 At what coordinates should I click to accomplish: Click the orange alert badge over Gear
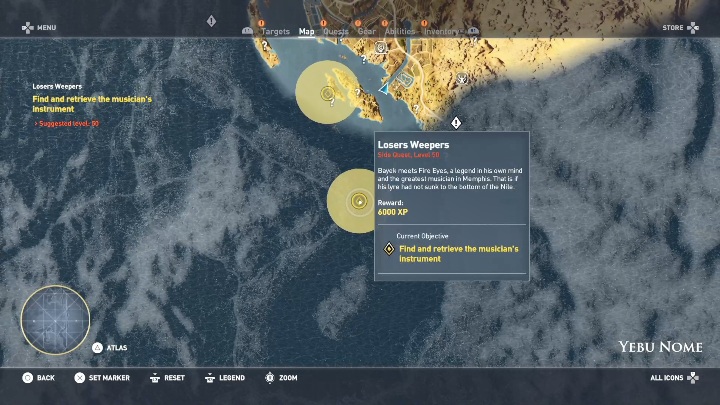click(x=358, y=23)
